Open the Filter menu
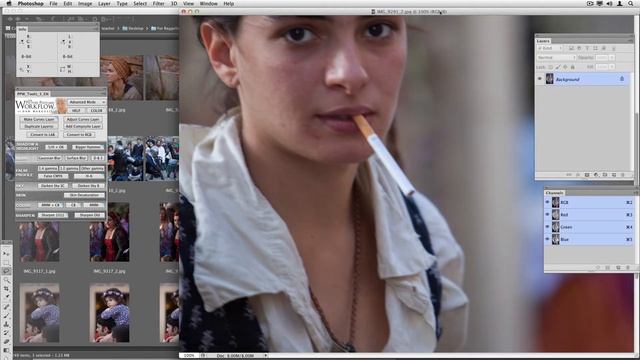The height and width of the screenshot is (360, 640). (158, 4)
